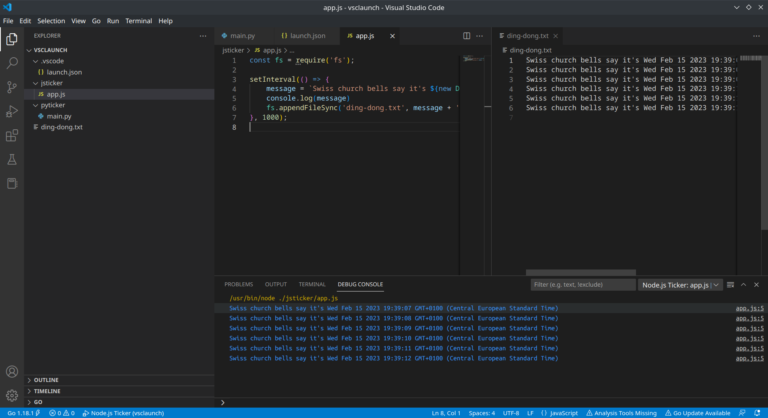Split the app.js editor right
The image size is (768, 418).
click(466, 36)
